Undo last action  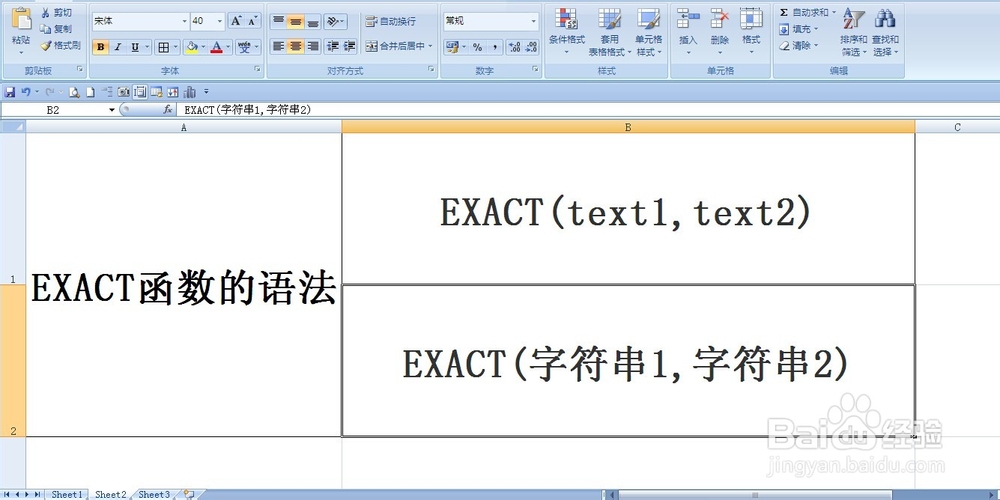pos(26,92)
